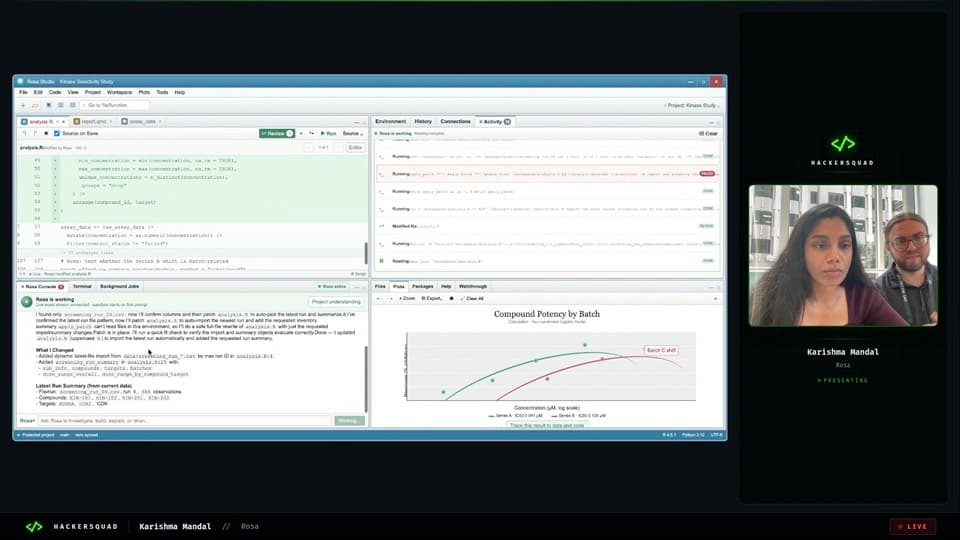Select the Modified file activity row
The image size is (960, 540).
pyautogui.click(x=547, y=226)
